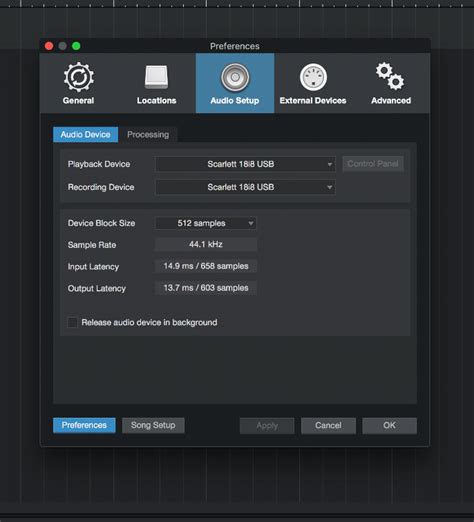Viewport: 474px width, 522px height.
Task: Confirm settings with the OK button
Action: coord(389,426)
